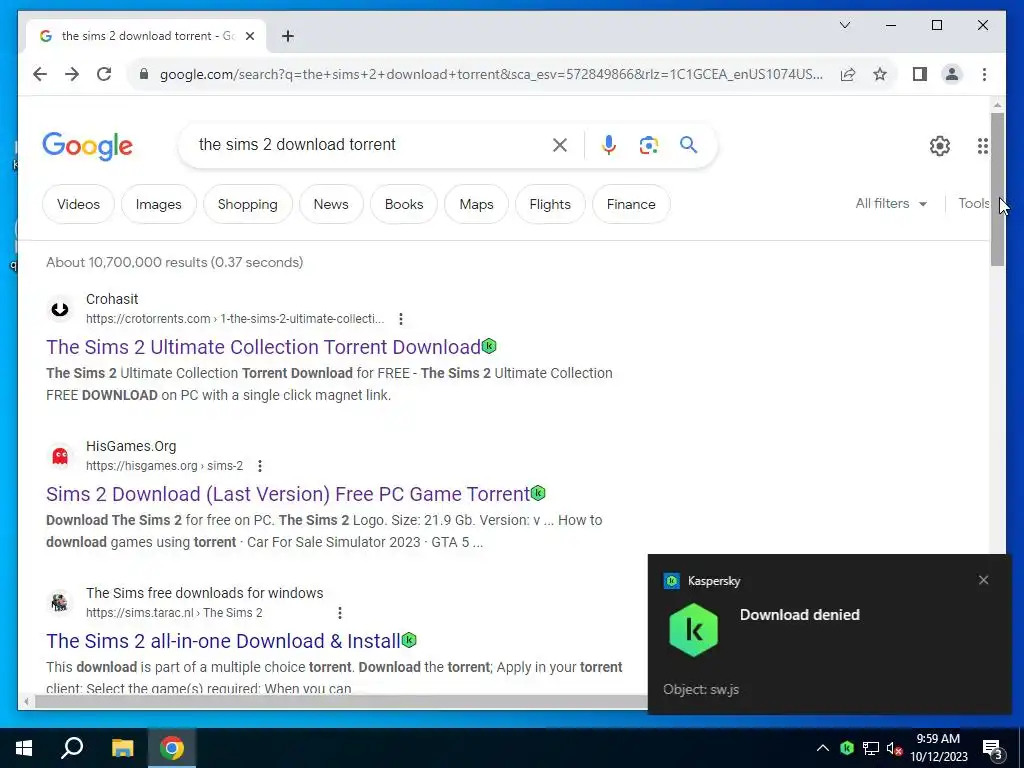Dismiss the Kaspersky 'Download denied' notification
The image size is (1024, 768).
point(984,580)
